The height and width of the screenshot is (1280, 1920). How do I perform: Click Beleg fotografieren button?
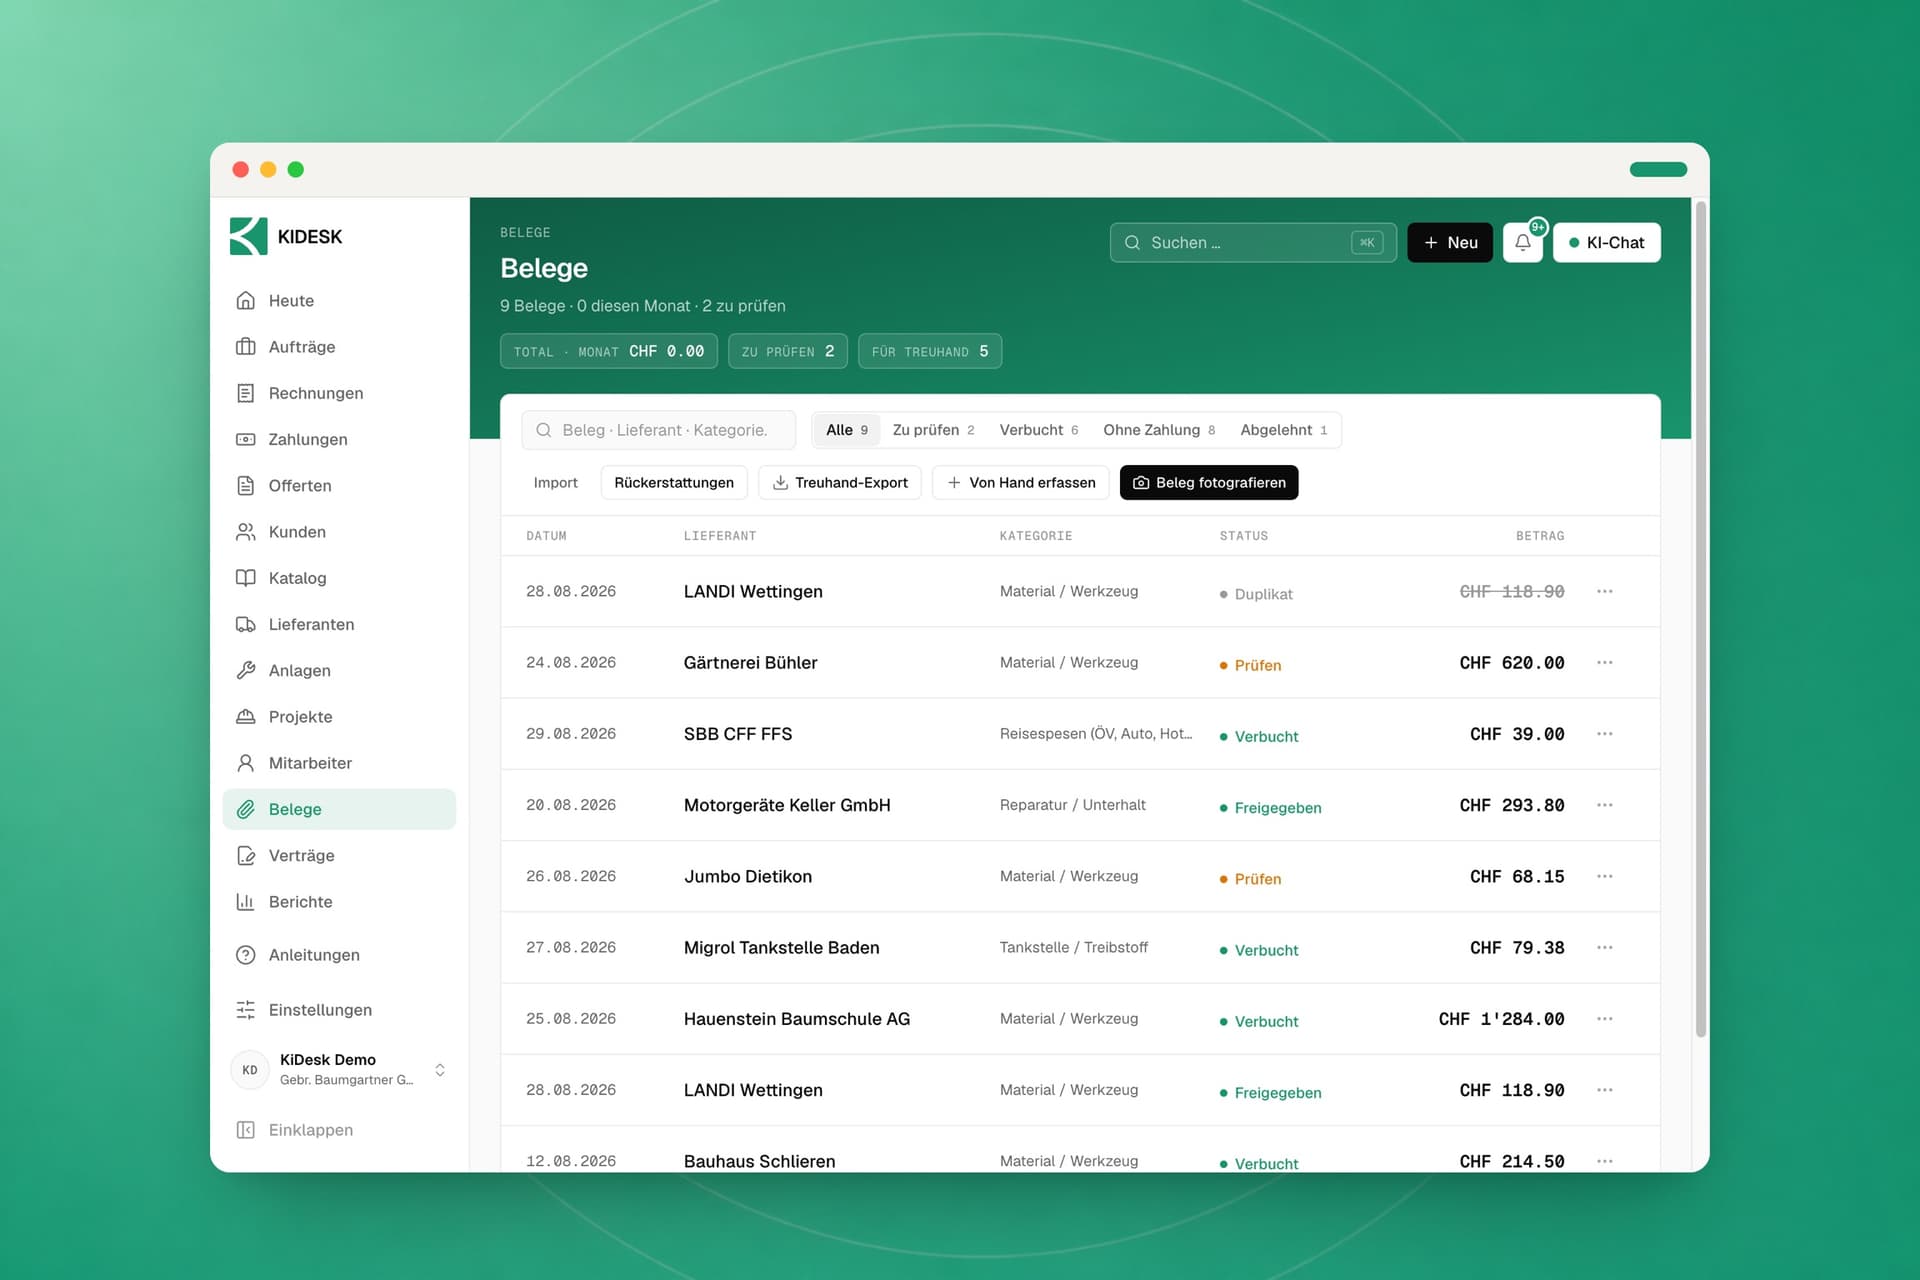[1209, 482]
